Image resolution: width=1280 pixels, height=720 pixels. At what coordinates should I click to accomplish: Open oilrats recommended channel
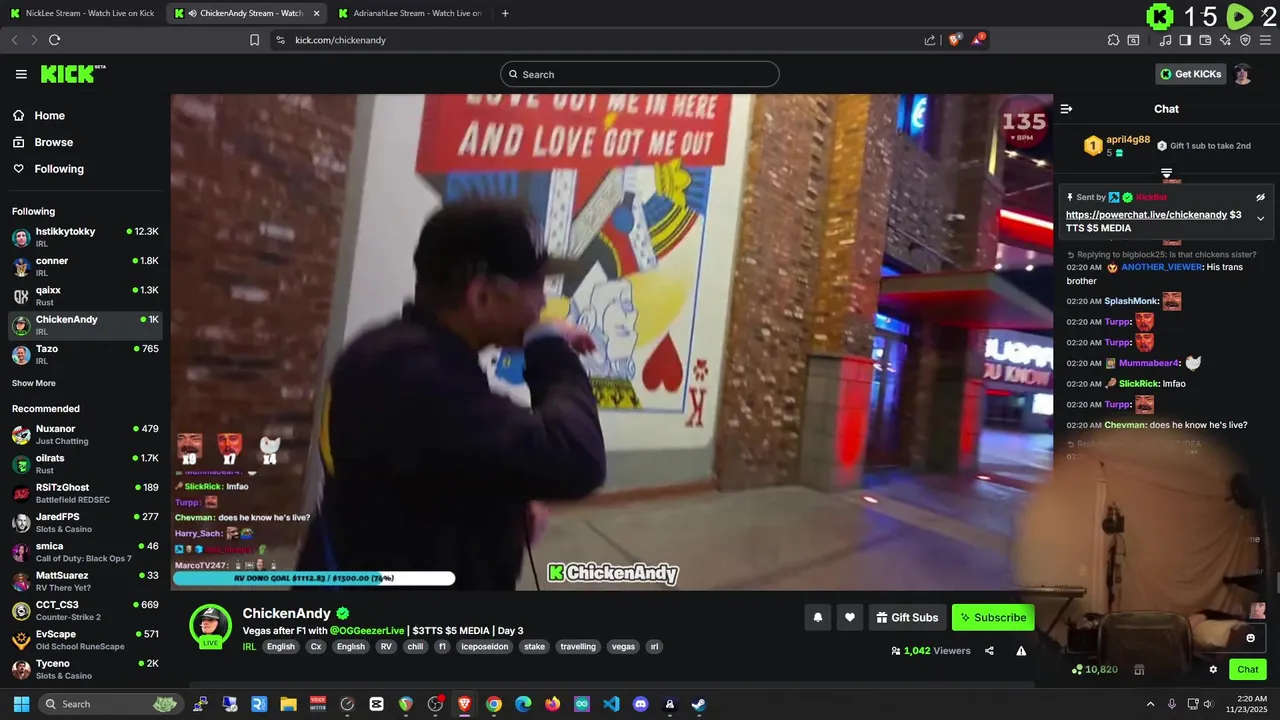coord(85,464)
